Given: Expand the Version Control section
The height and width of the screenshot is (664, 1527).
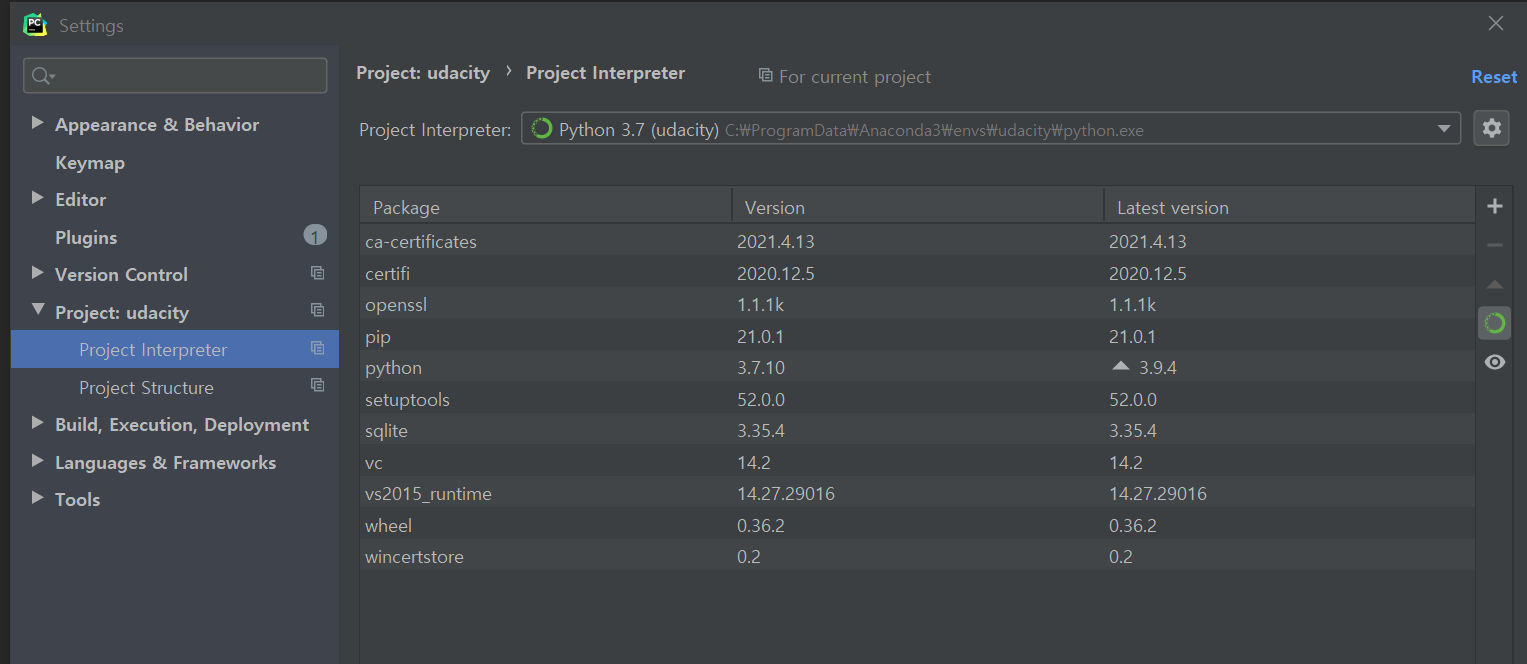Looking at the screenshot, I should click(x=38, y=273).
